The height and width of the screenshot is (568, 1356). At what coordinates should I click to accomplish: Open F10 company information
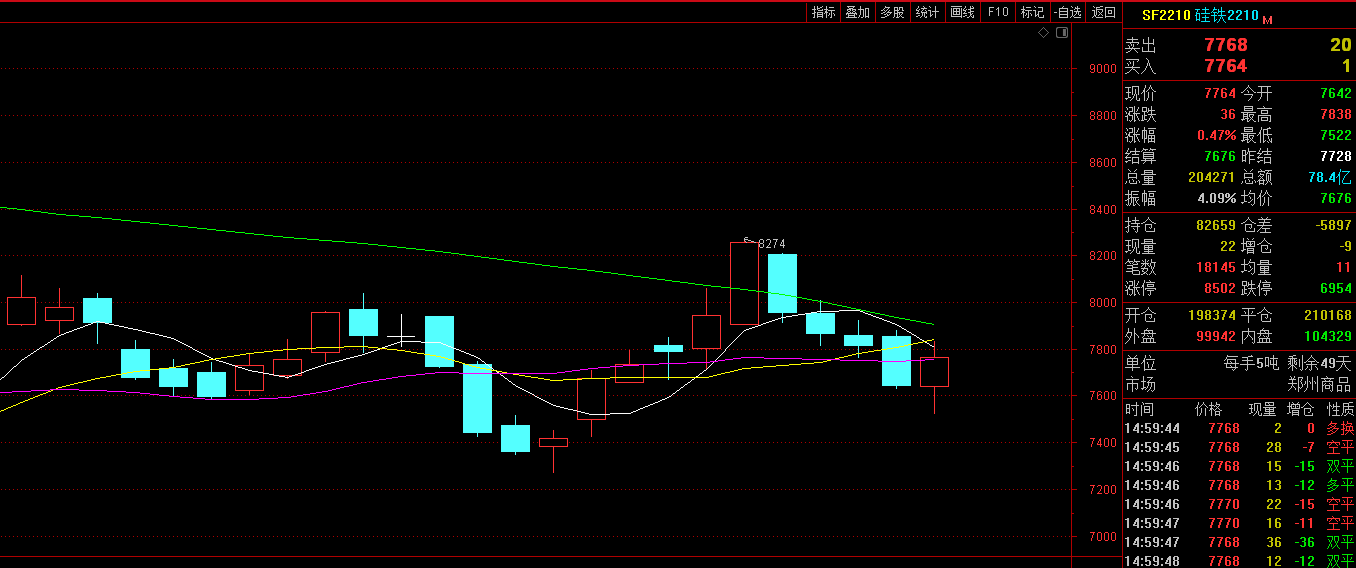coord(997,12)
